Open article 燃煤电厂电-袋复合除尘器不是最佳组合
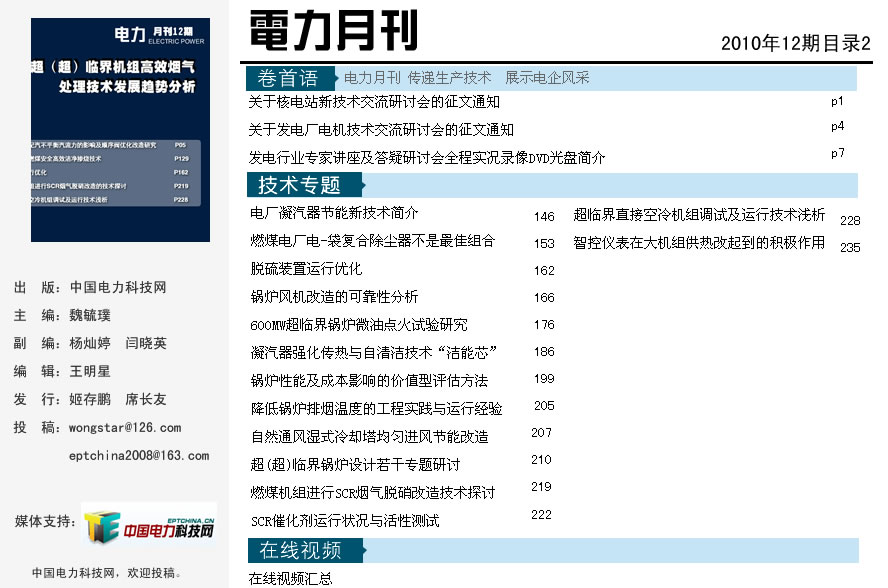888x588 pixels. (x=373, y=241)
